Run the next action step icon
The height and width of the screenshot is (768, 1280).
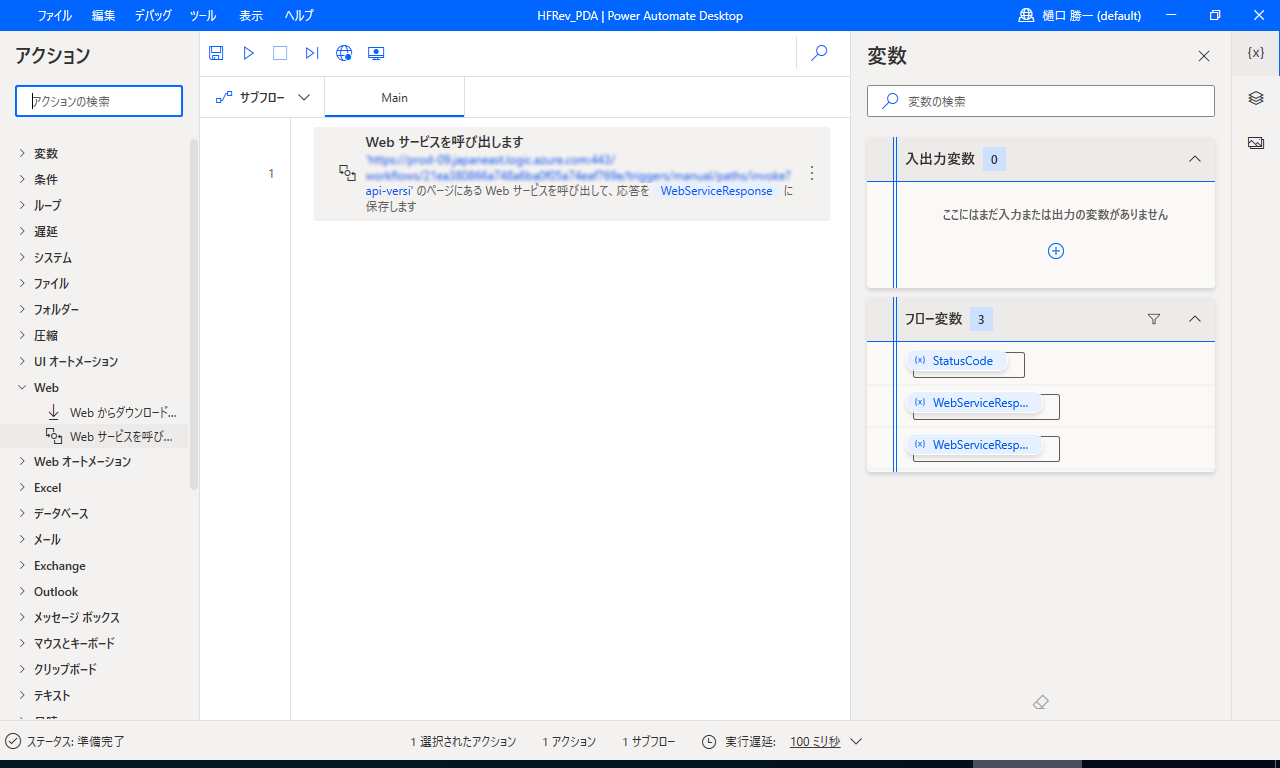pyautogui.click(x=312, y=53)
